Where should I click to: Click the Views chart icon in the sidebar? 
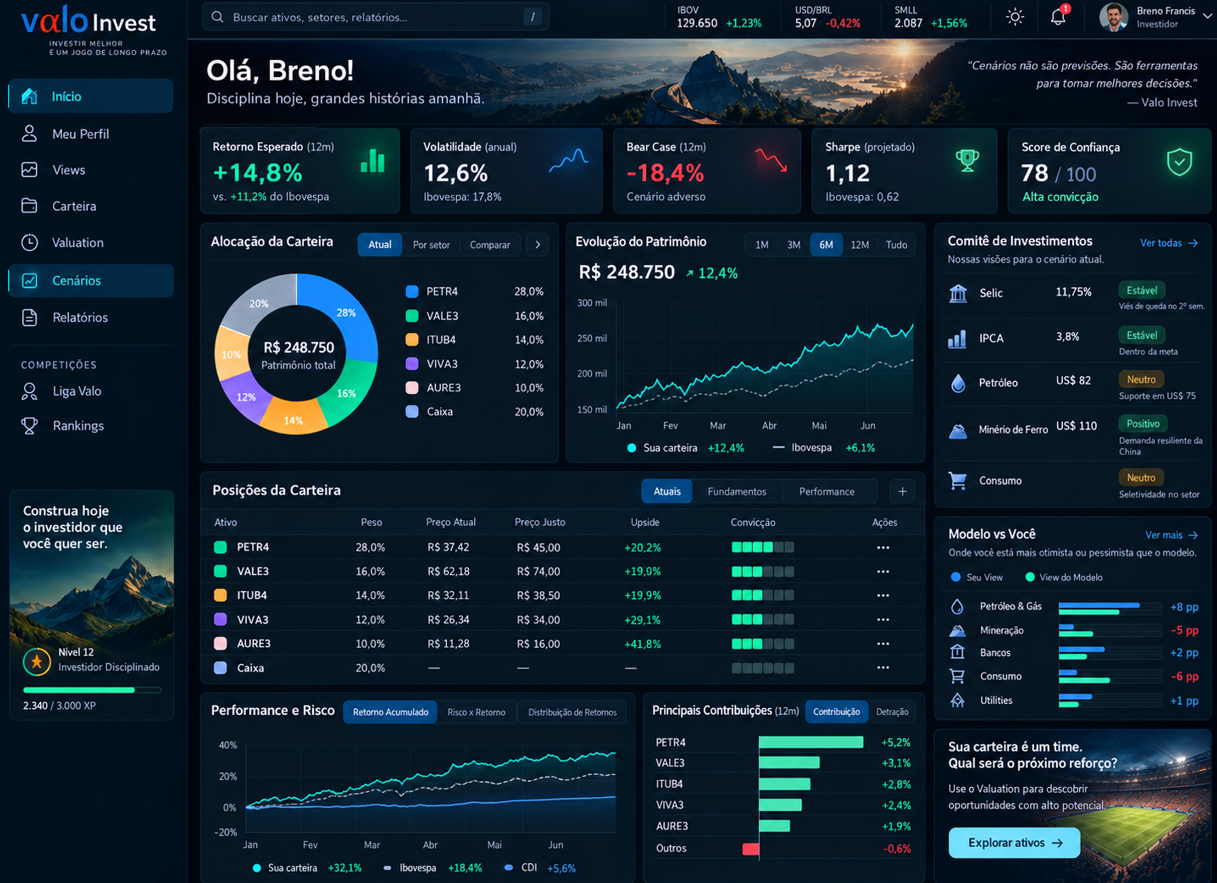tap(30, 170)
